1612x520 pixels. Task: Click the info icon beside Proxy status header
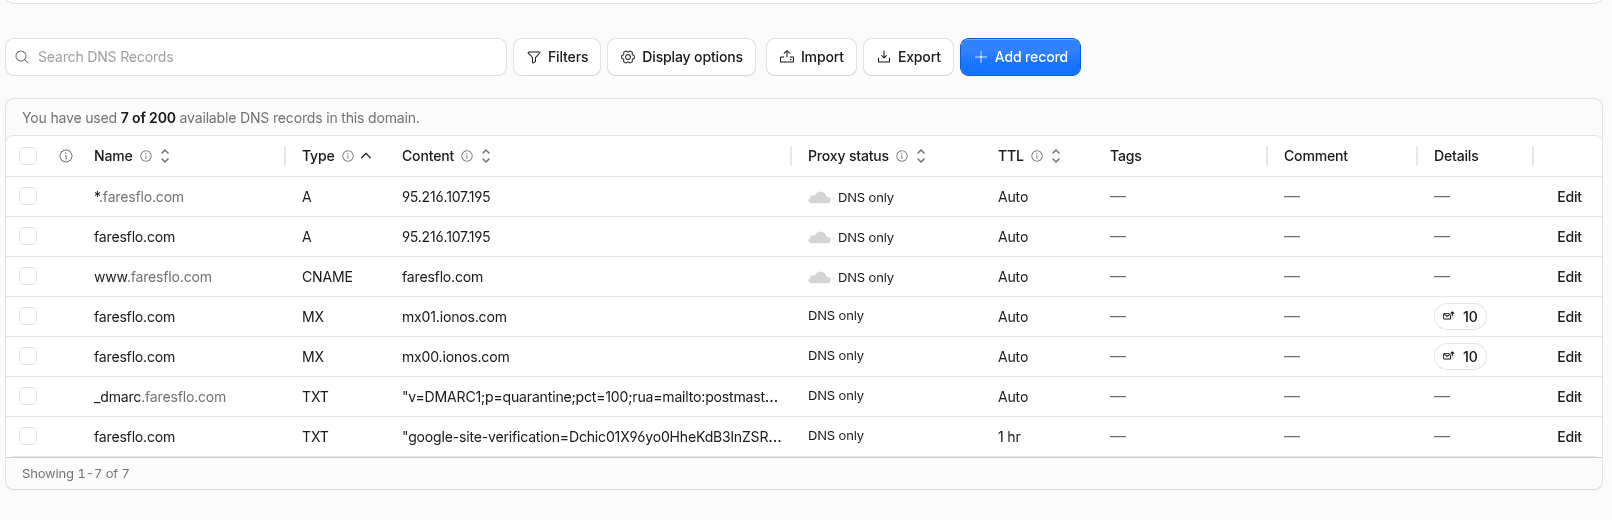pyautogui.click(x=902, y=156)
